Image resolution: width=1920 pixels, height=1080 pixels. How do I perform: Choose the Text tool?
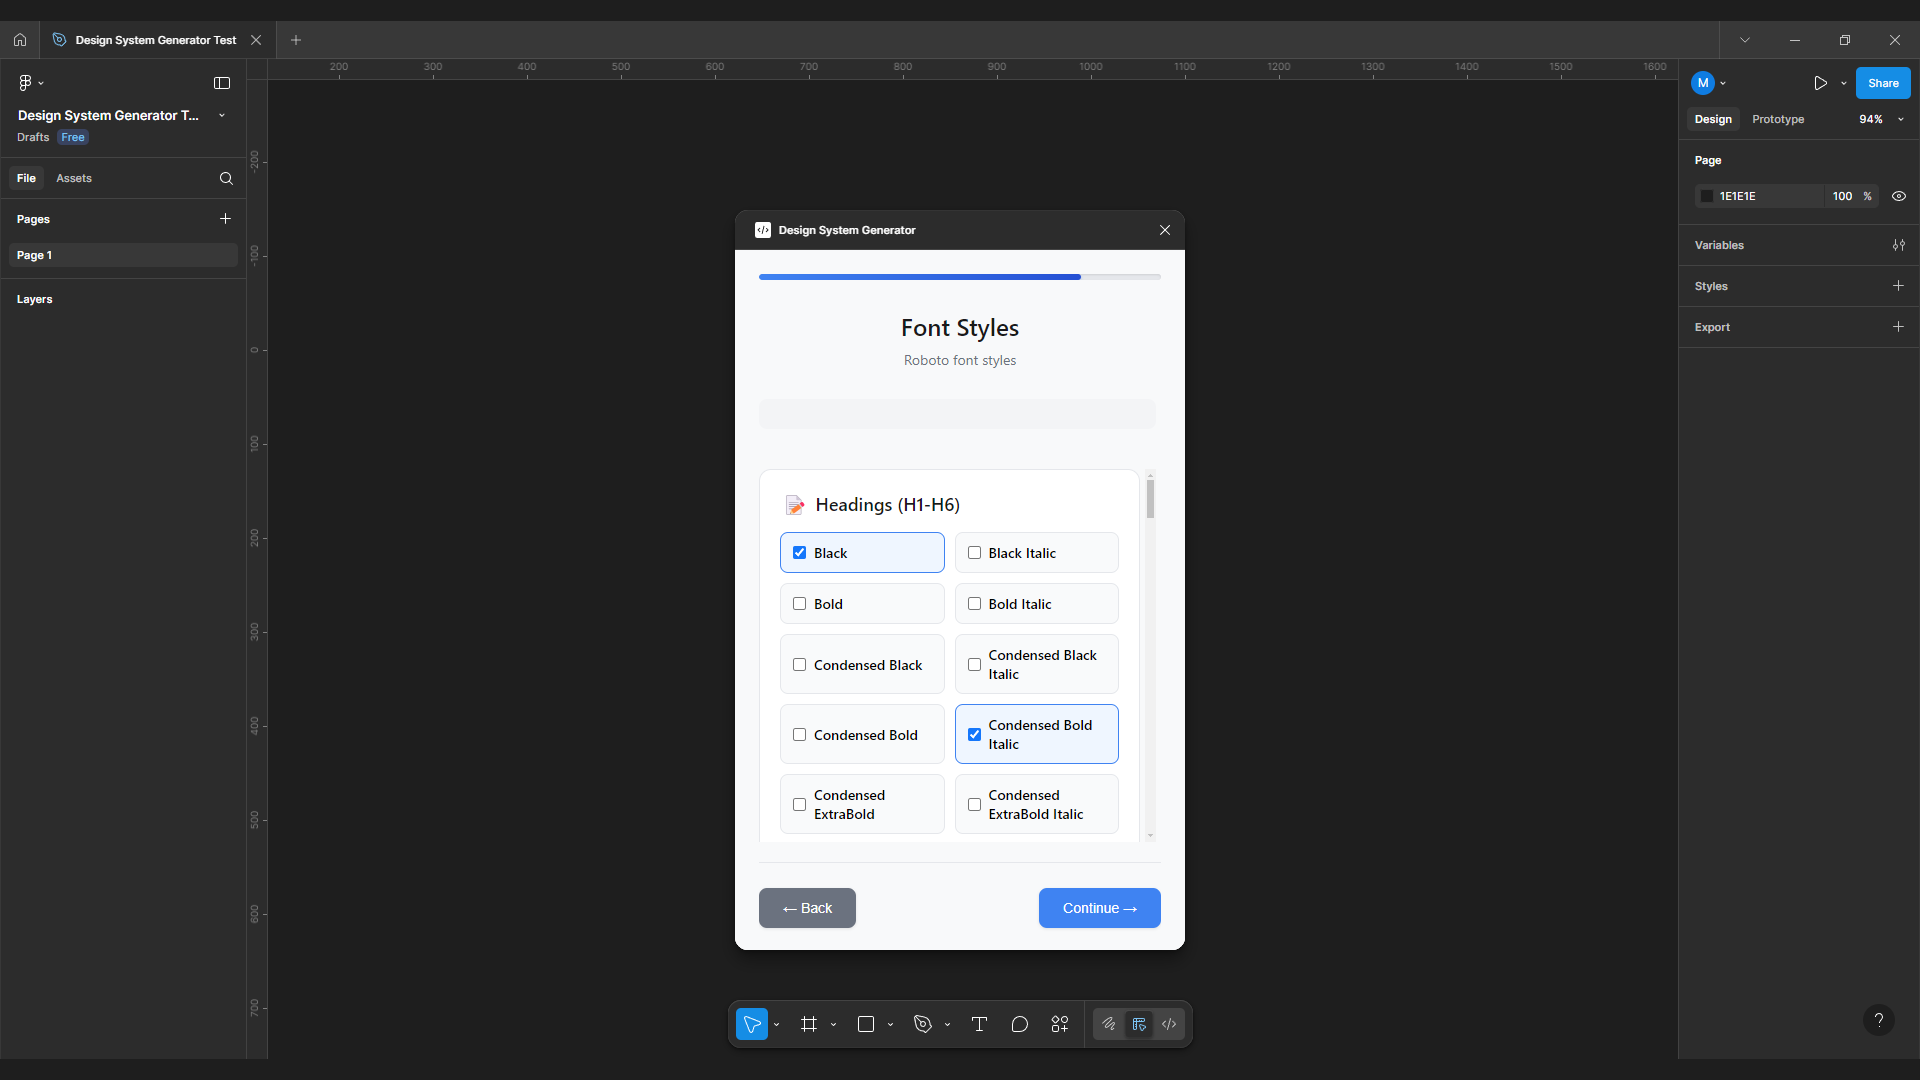coord(979,1024)
